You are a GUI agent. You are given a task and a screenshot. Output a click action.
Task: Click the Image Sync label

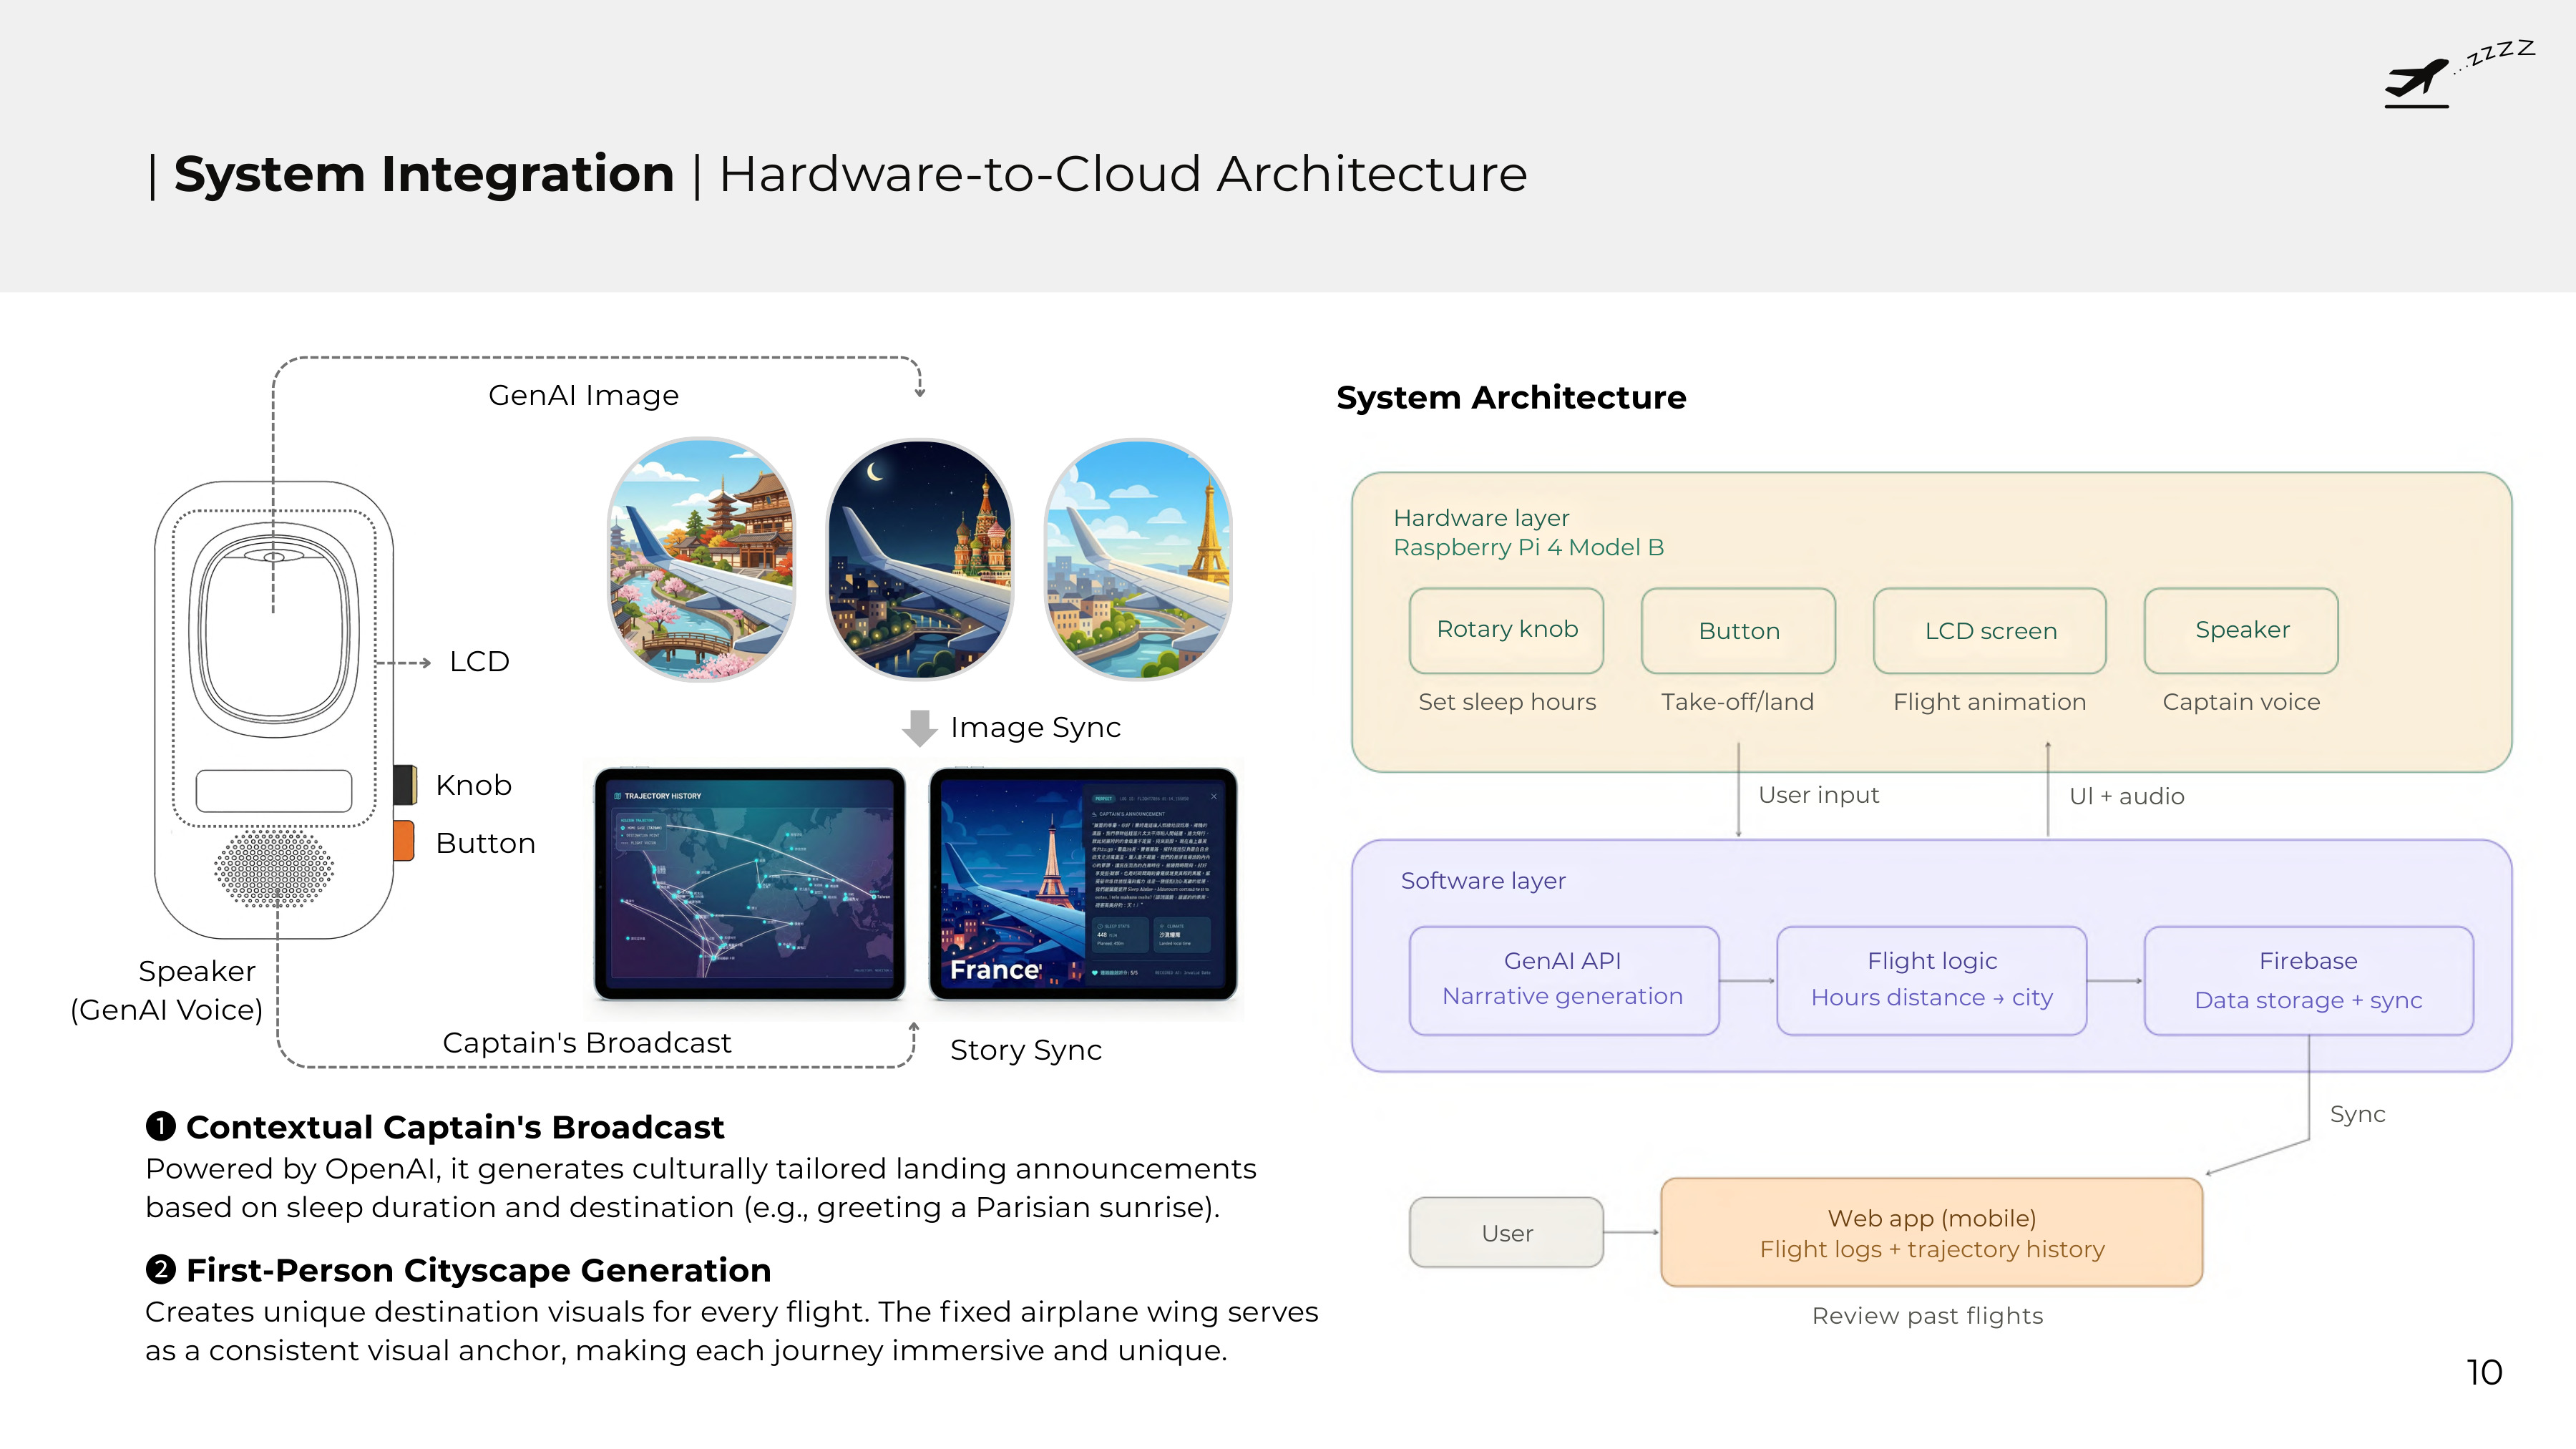tap(1035, 727)
